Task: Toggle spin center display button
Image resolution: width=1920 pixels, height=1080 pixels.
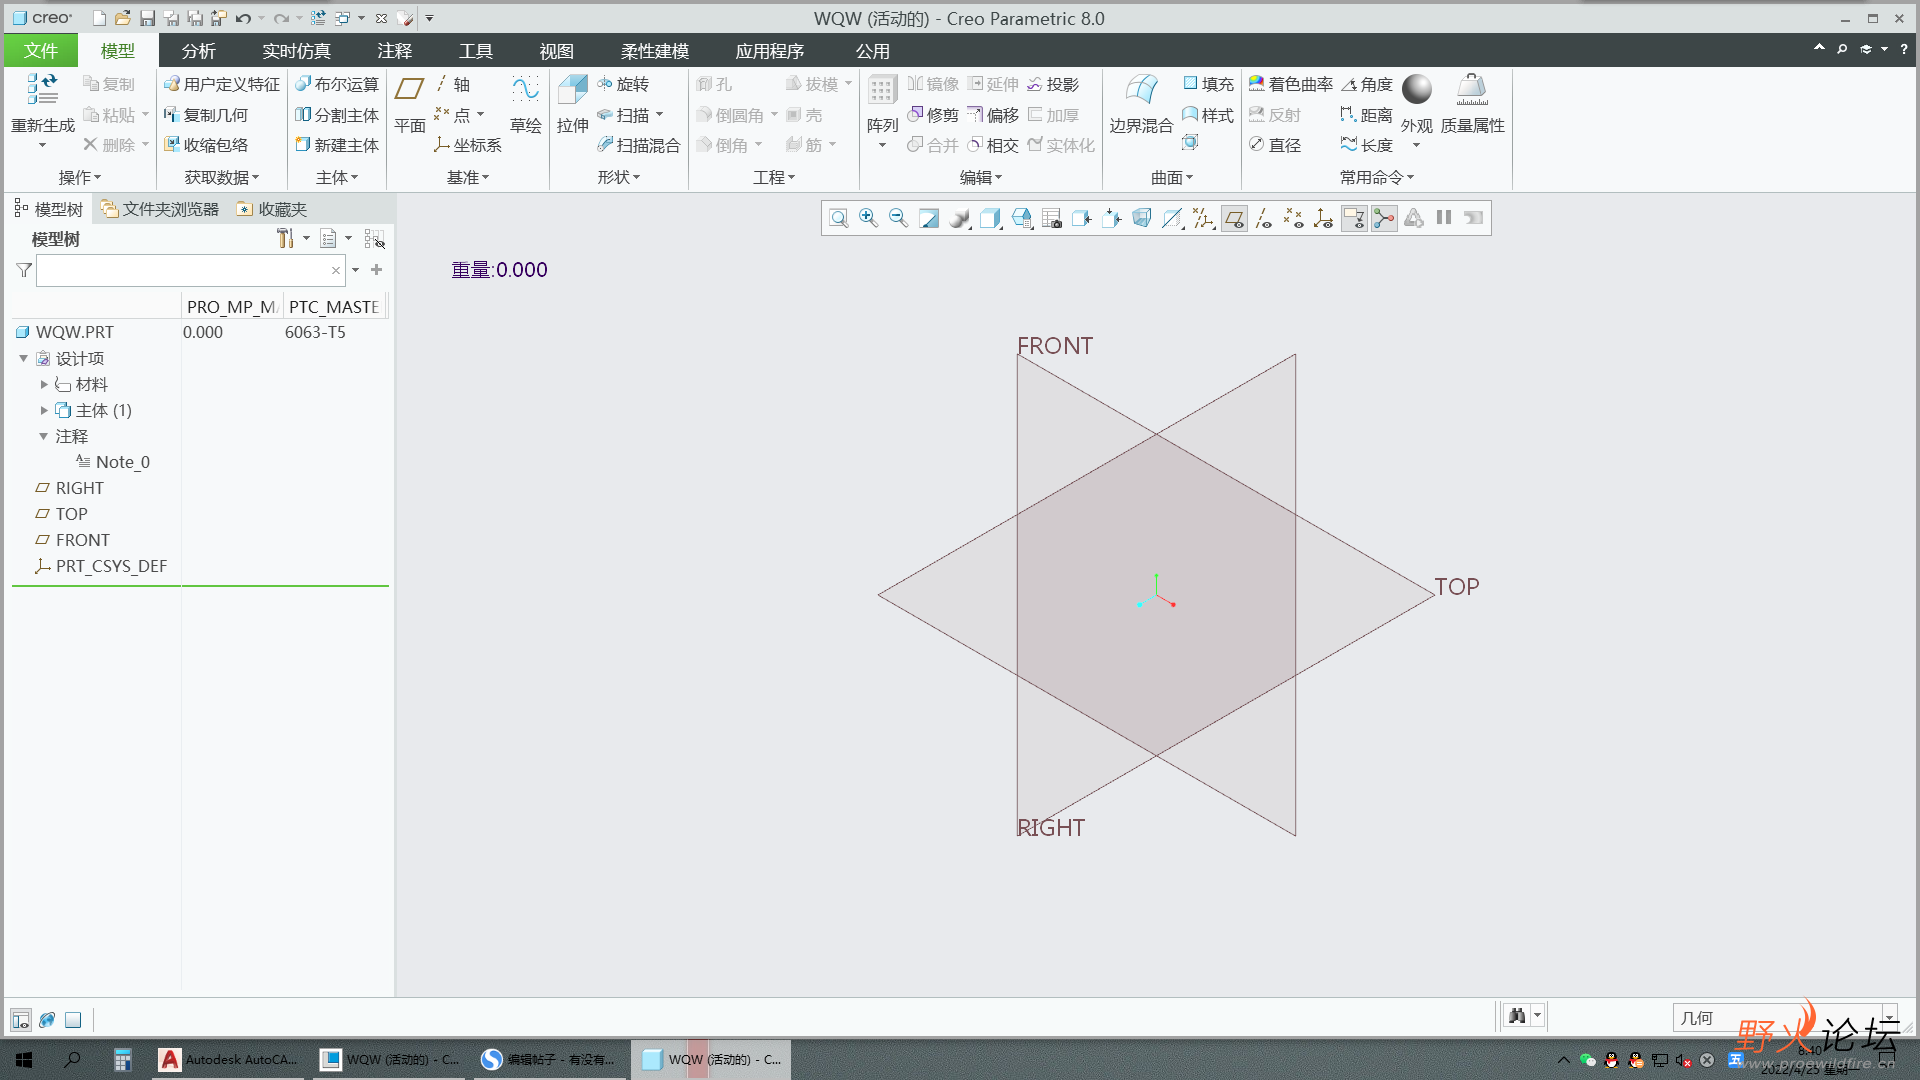Action: point(1384,218)
